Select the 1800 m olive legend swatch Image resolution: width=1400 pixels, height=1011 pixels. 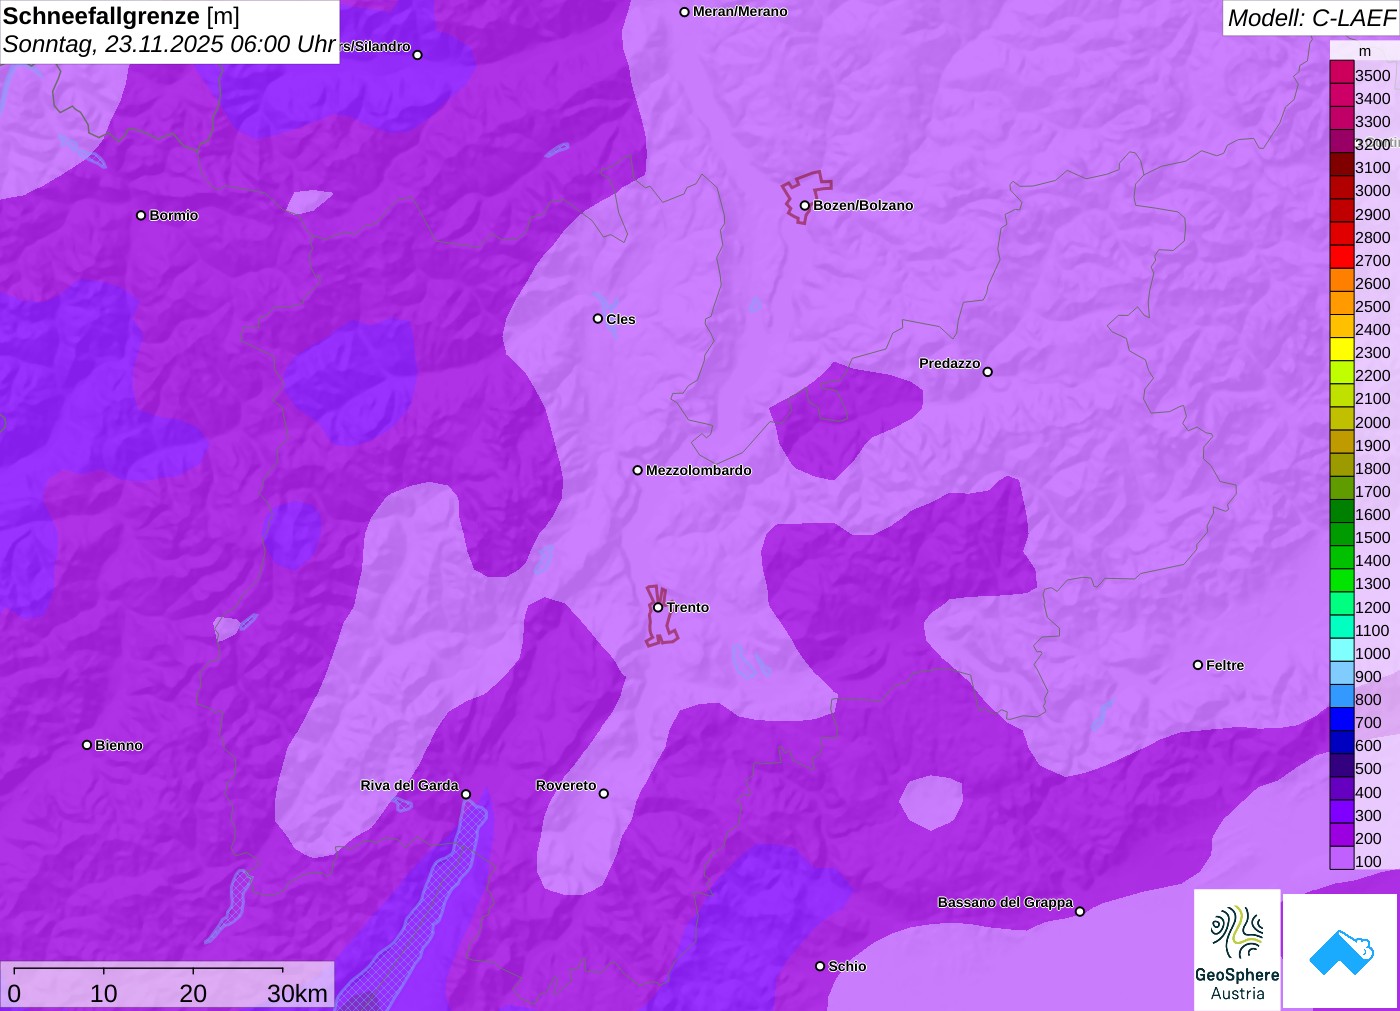(1341, 465)
